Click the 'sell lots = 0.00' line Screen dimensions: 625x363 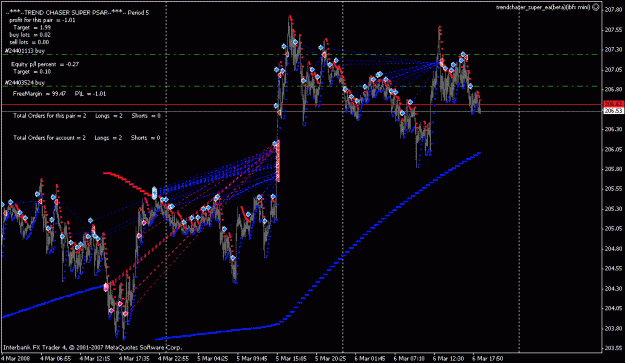(29, 42)
